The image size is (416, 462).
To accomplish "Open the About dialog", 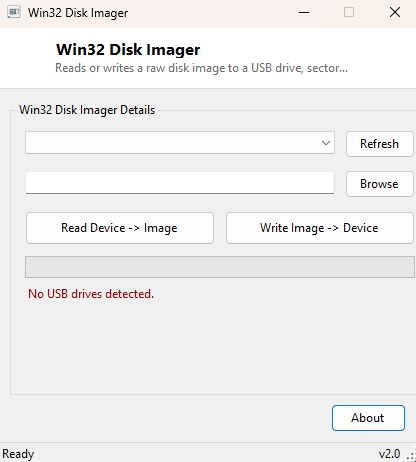I will (368, 418).
